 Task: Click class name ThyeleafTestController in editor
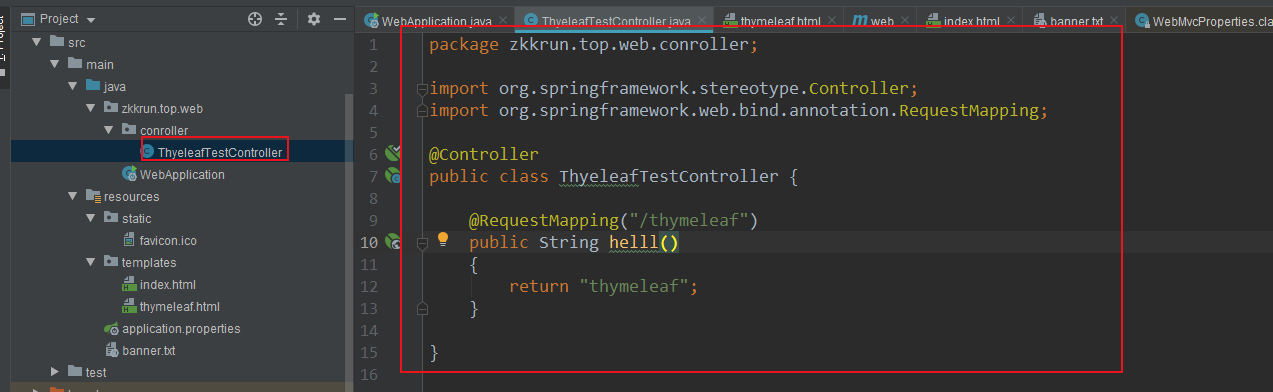pos(668,176)
